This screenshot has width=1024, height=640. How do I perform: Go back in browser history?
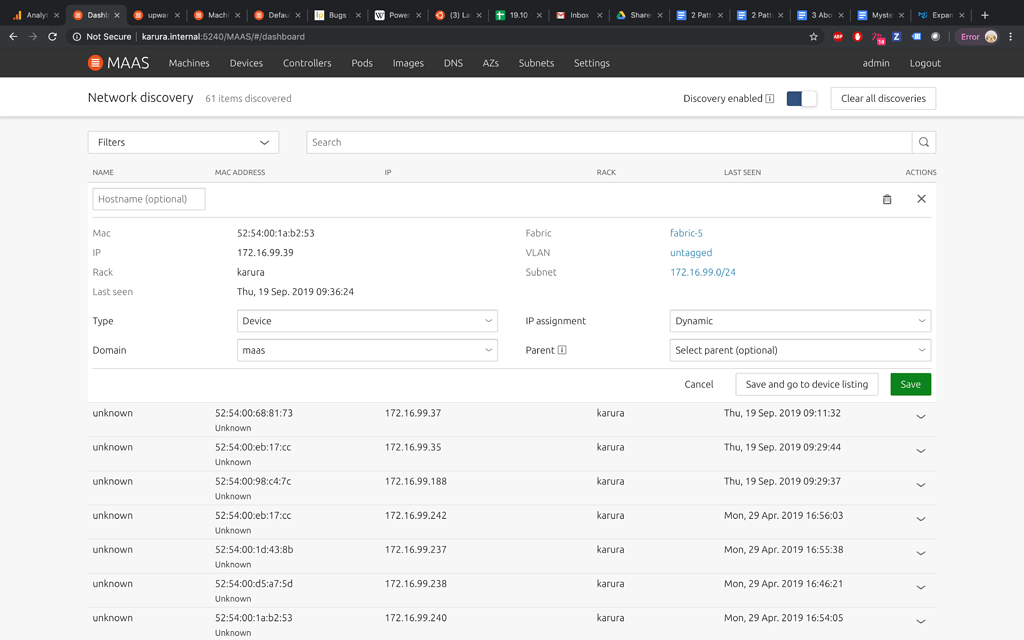13,37
